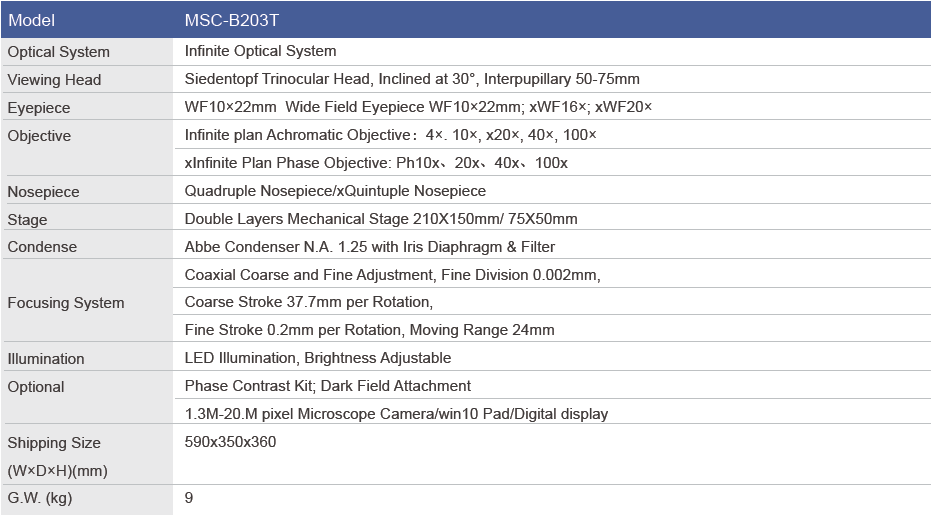Click the Optical System row label

coord(58,52)
